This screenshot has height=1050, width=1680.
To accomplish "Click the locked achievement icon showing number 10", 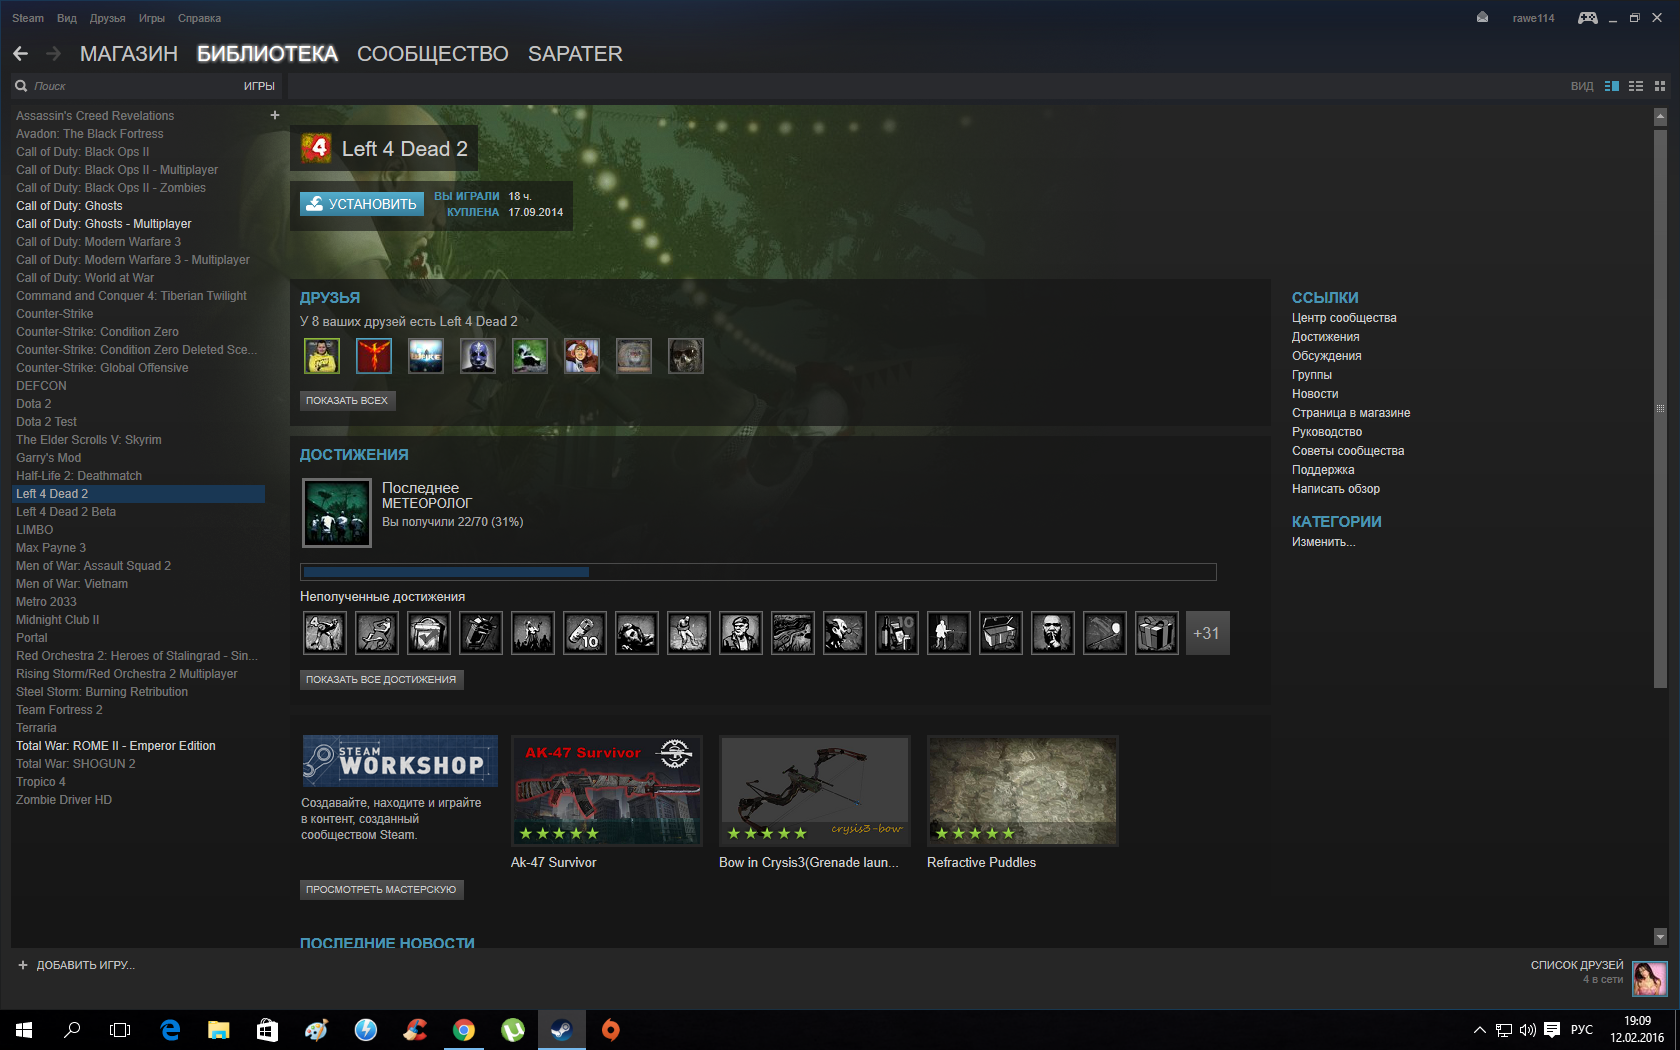I will (x=584, y=633).
